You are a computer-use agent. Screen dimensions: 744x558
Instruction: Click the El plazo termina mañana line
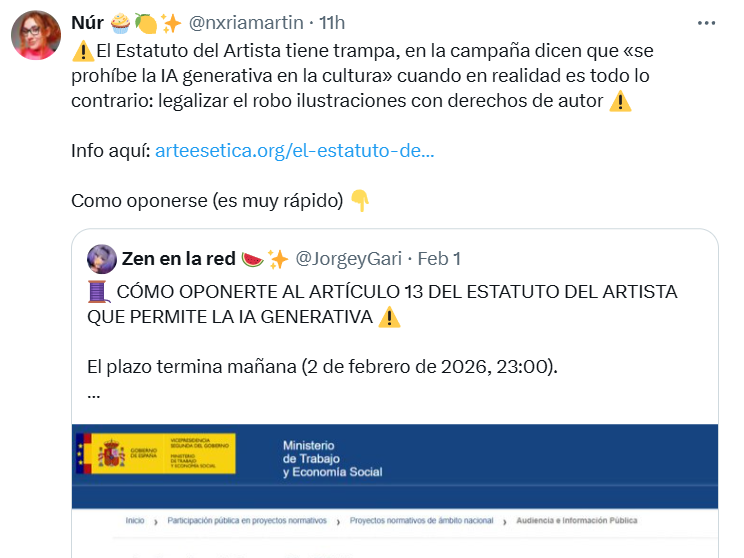point(322,365)
